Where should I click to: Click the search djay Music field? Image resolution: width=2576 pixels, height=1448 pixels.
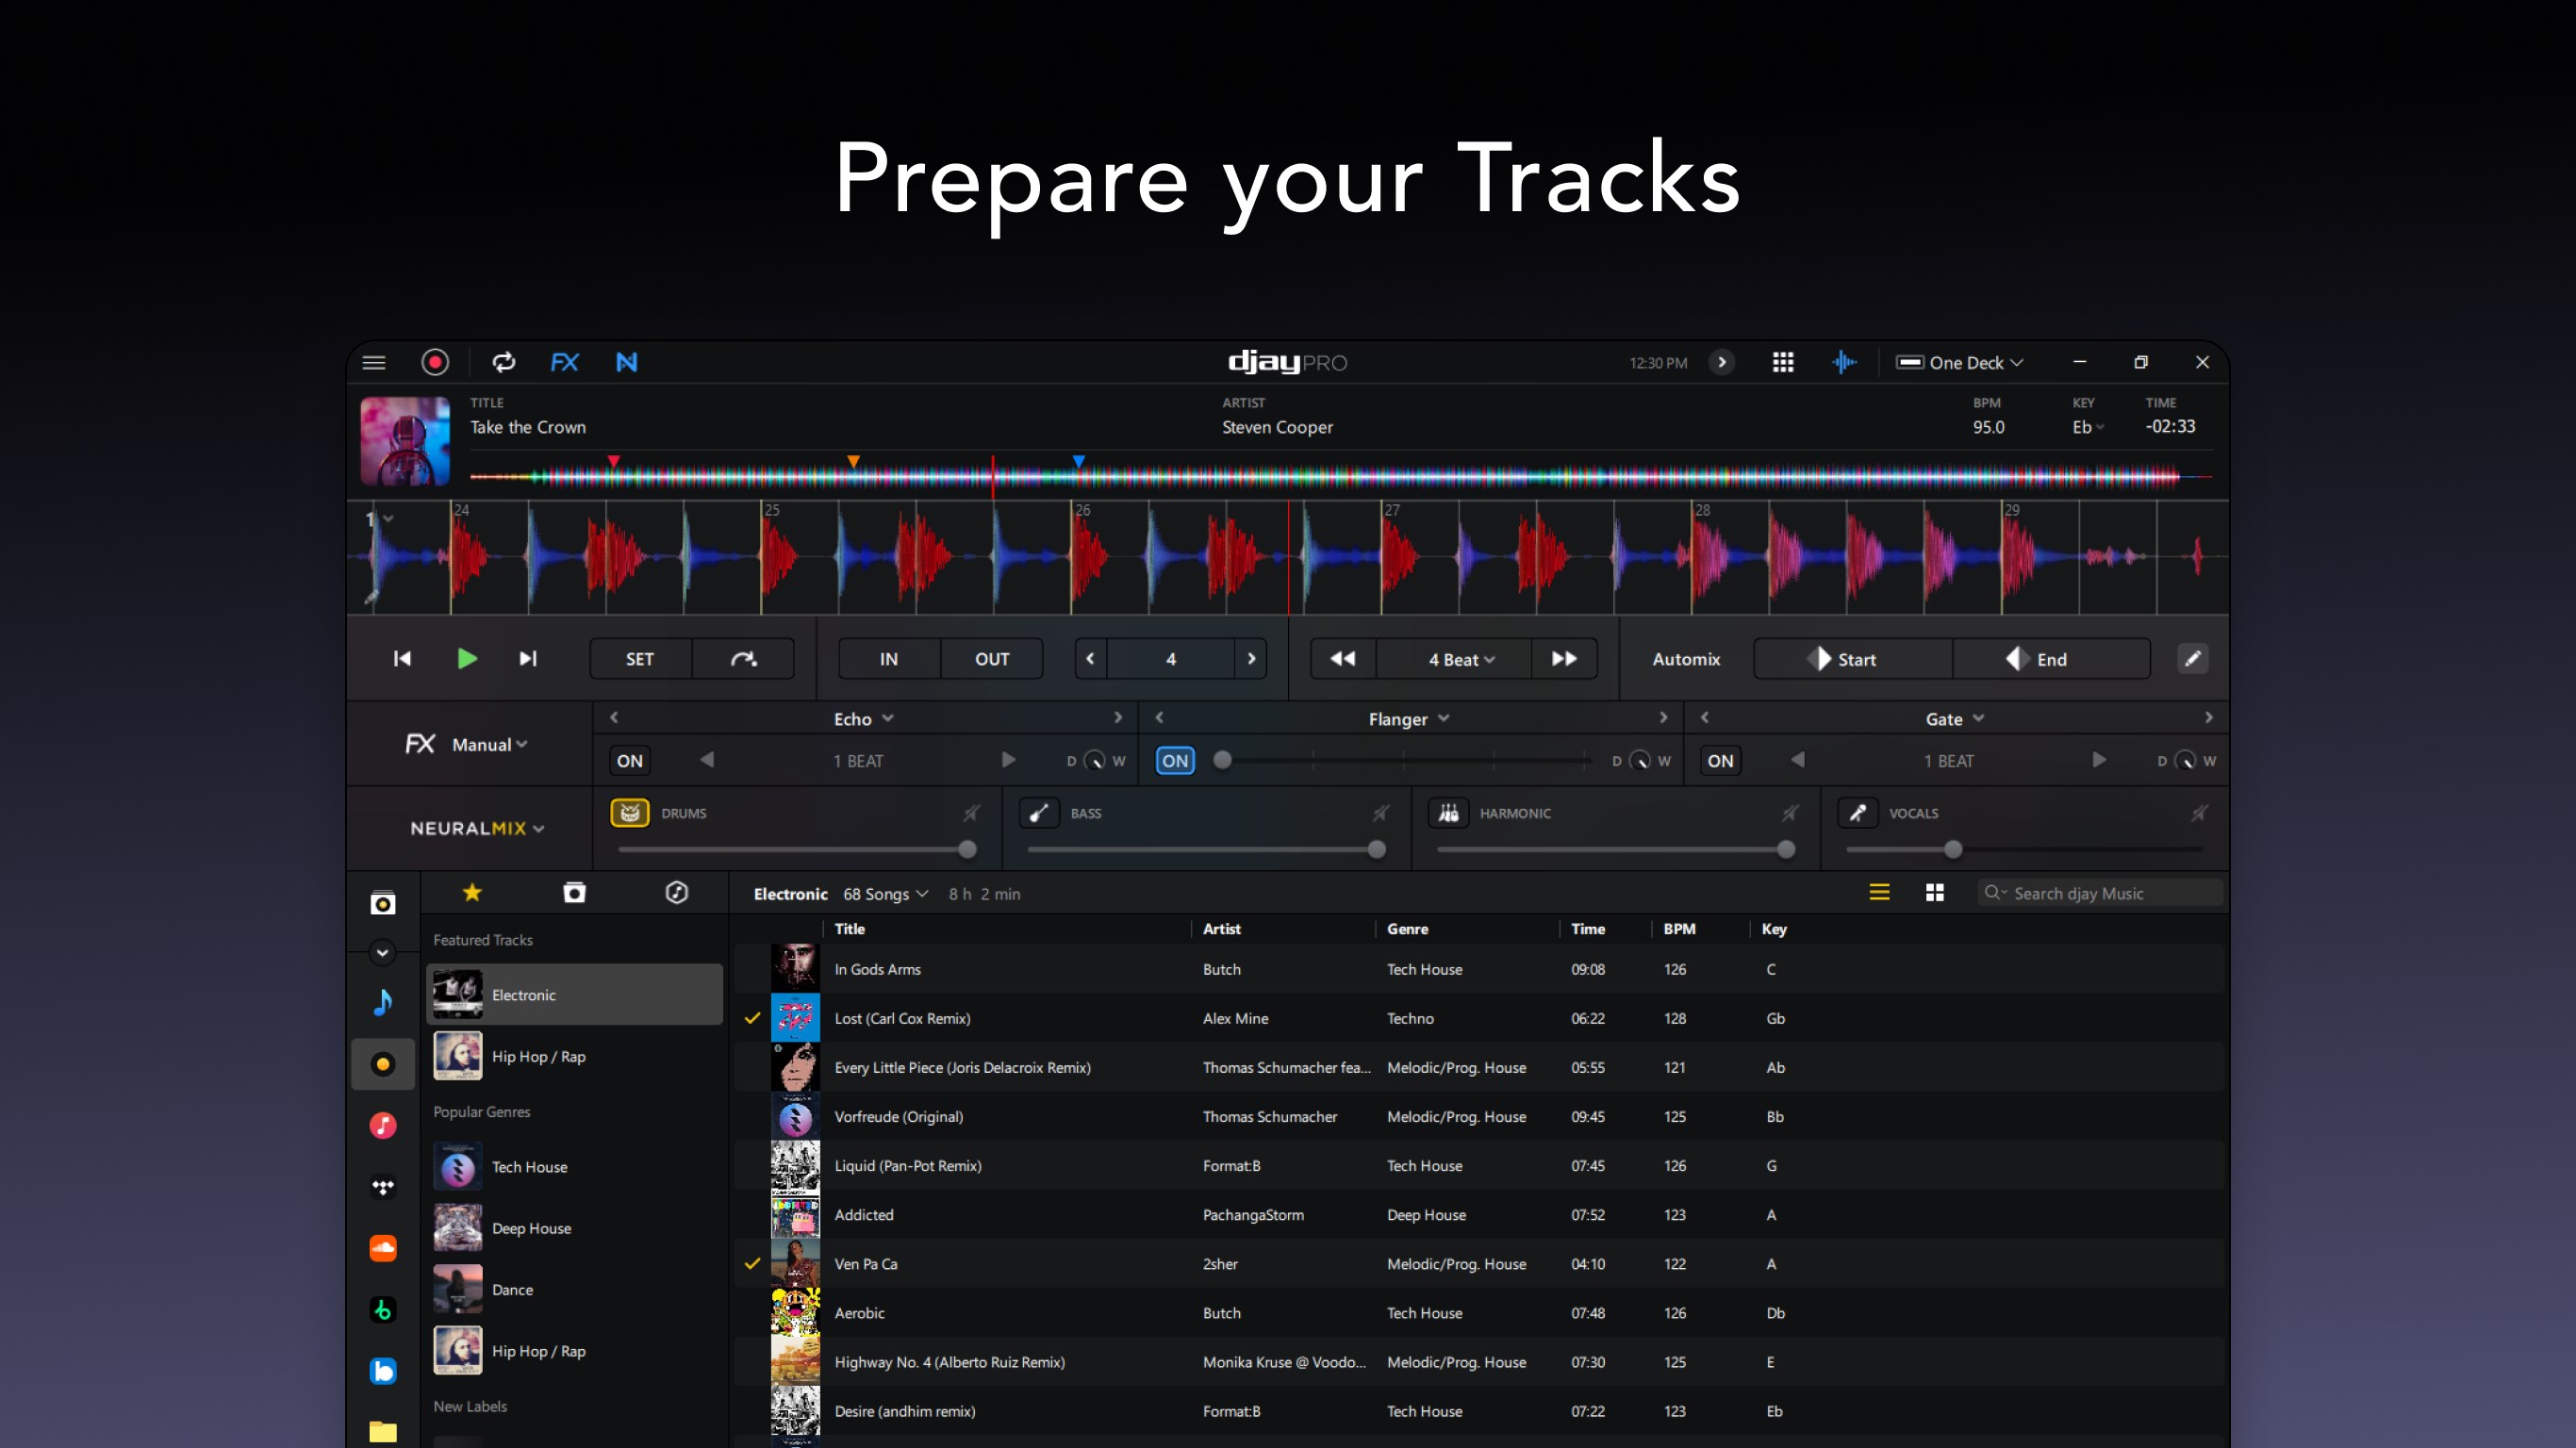2100,892
